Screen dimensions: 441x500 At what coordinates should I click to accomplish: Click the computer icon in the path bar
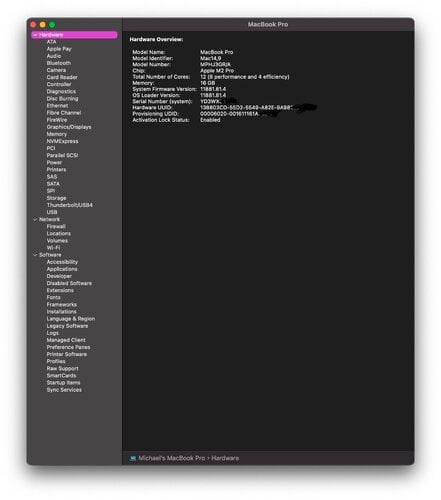(x=133, y=458)
